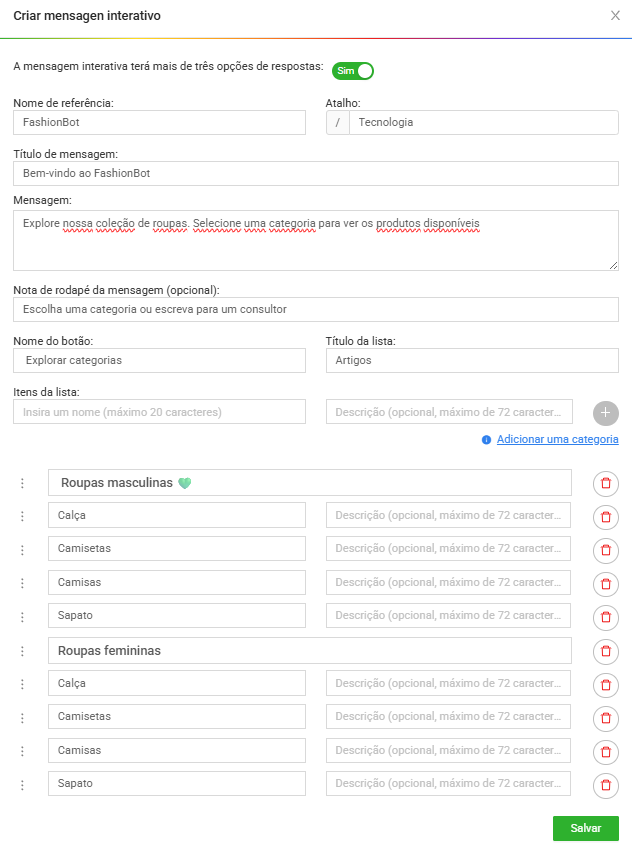Image resolution: width=632 pixels, height=847 pixels.
Task: Add description for Camisetas under Roupas femininas
Action: [x=448, y=717]
